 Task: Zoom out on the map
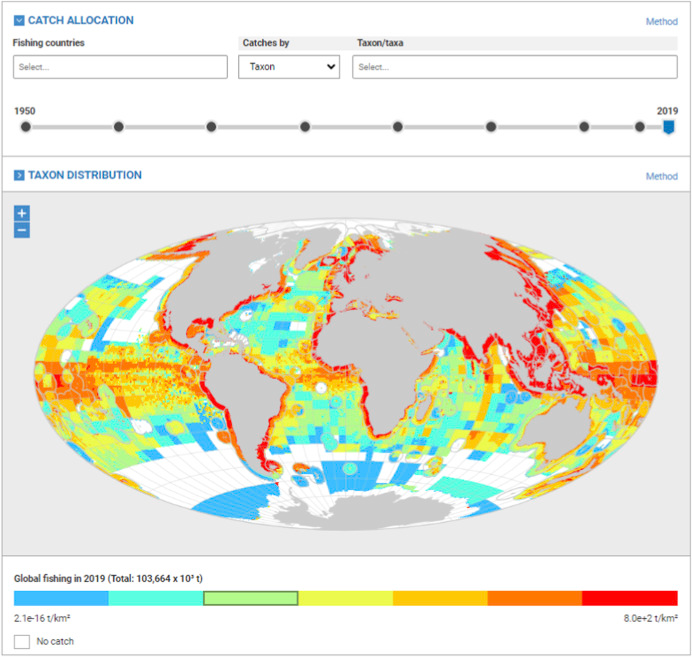22,230
